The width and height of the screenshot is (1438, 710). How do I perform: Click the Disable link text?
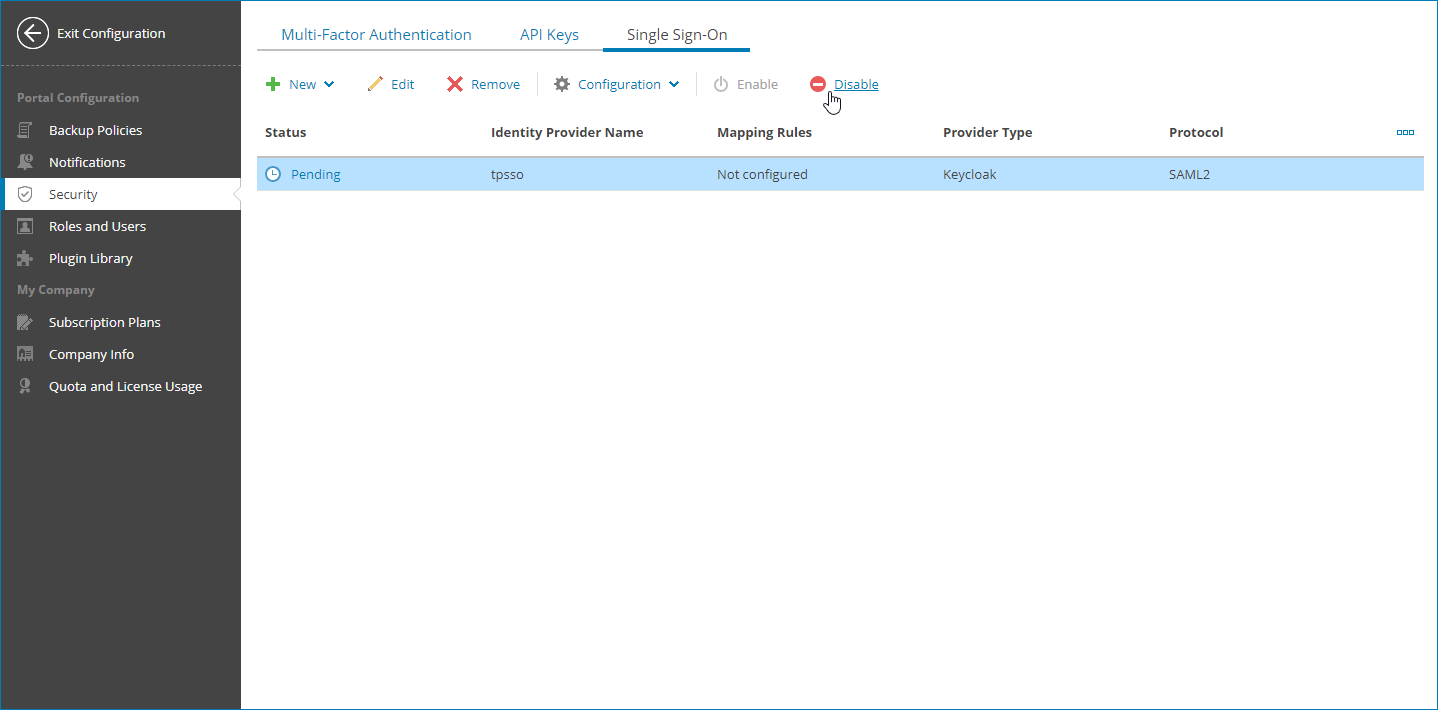tap(856, 84)
